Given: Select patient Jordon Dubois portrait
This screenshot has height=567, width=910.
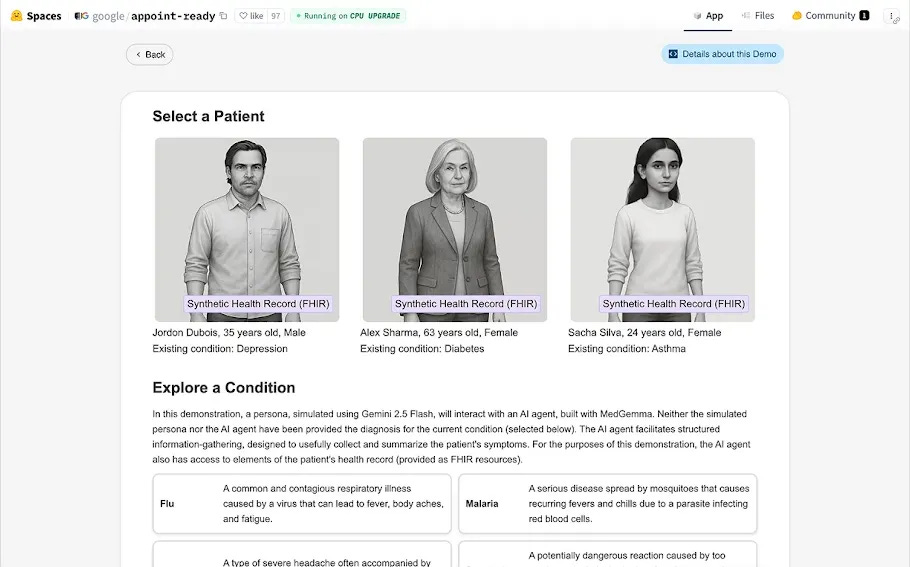Looking at the screenshot, I should (x=247, y=229).
